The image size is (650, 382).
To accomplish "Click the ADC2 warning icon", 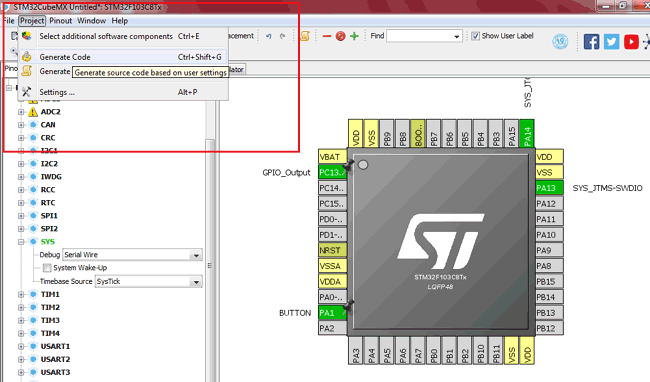I will tap(33, 112).
